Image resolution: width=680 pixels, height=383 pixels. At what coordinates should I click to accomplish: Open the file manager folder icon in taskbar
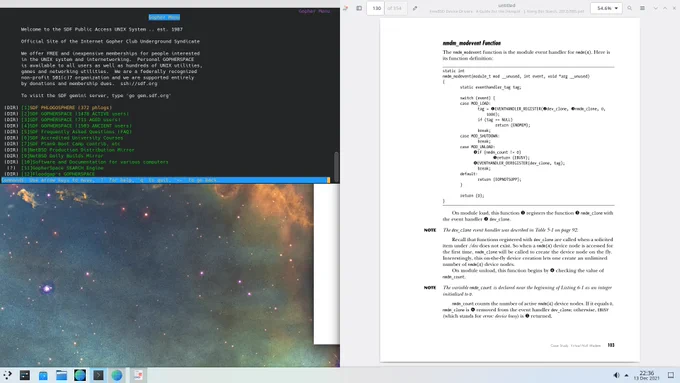[x=62, y=375]
